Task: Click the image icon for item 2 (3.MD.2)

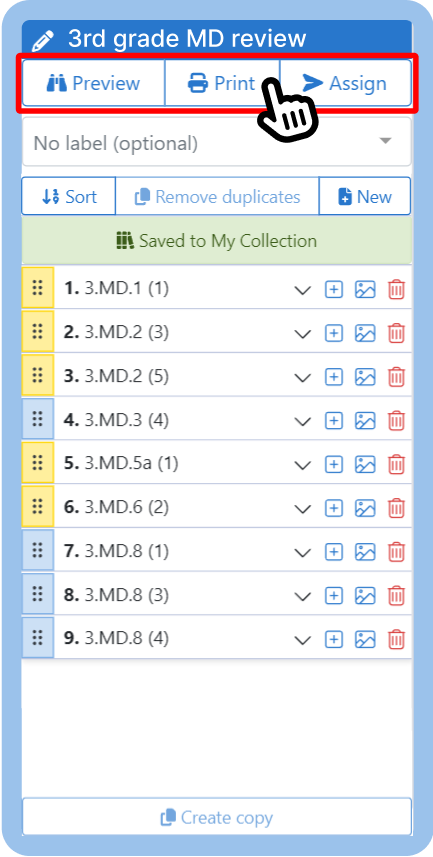Action: pos(365,333)
